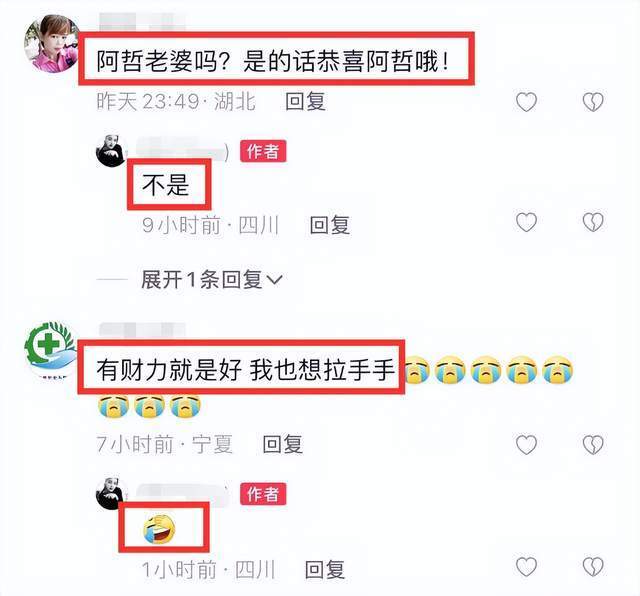Reply to the author's '不是' comment
Screen dimensions: 640x596
pos(330,225)
